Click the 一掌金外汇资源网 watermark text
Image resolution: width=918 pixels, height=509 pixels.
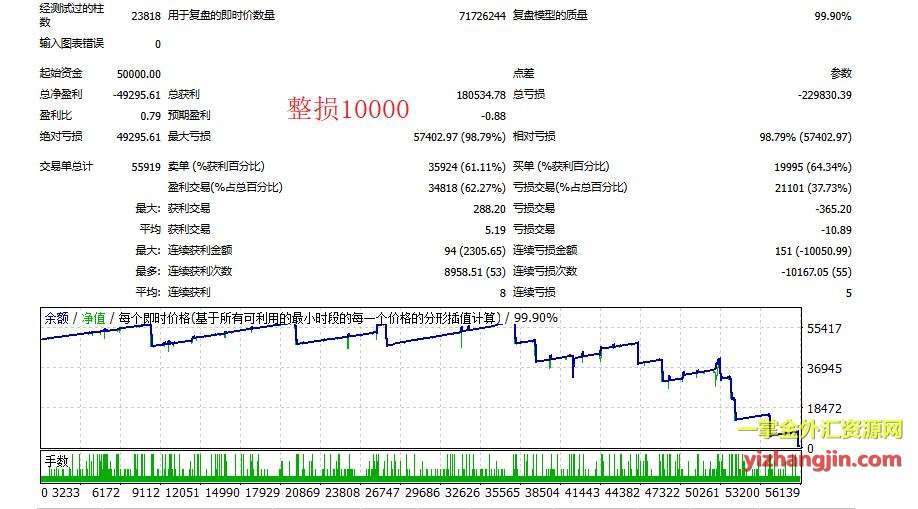(x=819, y=431)
